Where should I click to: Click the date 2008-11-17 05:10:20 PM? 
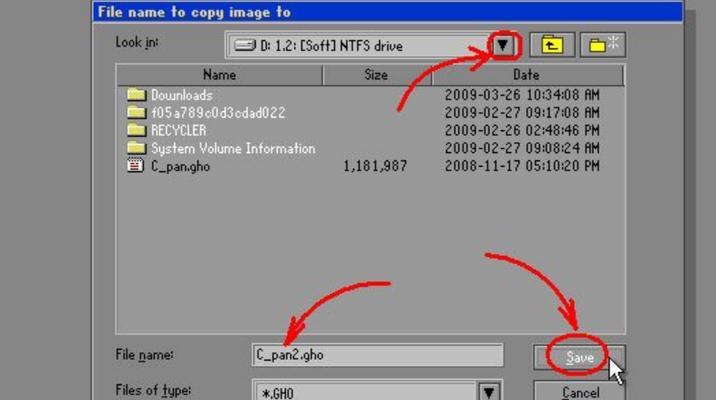pos(522,166)
